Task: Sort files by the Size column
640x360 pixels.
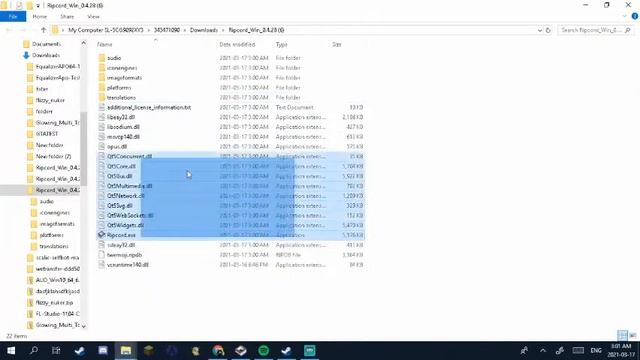Action: (x=337, y=44)
